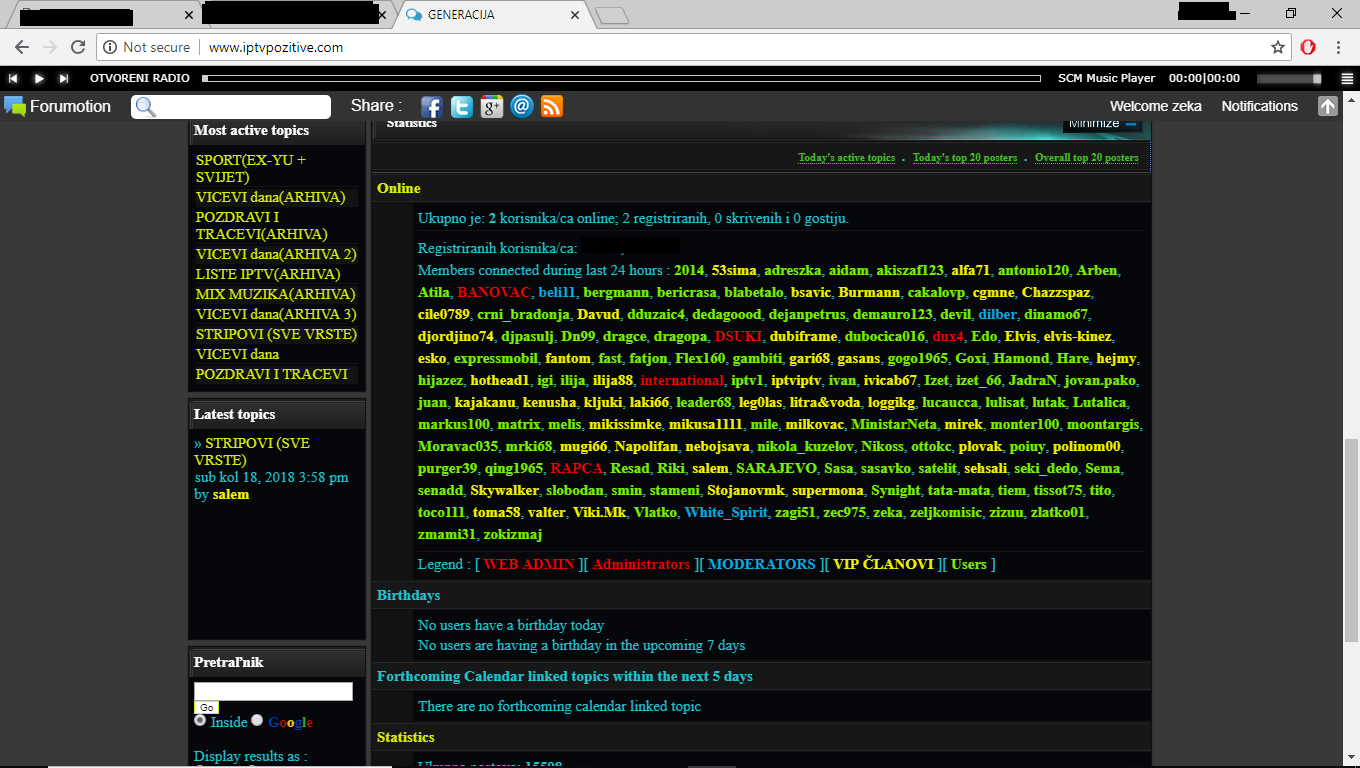The image size is (1360, 768).
Task: Open the POZDRAVI I TRACEVI(ARHIVA) topic
Action: [262, 225]
